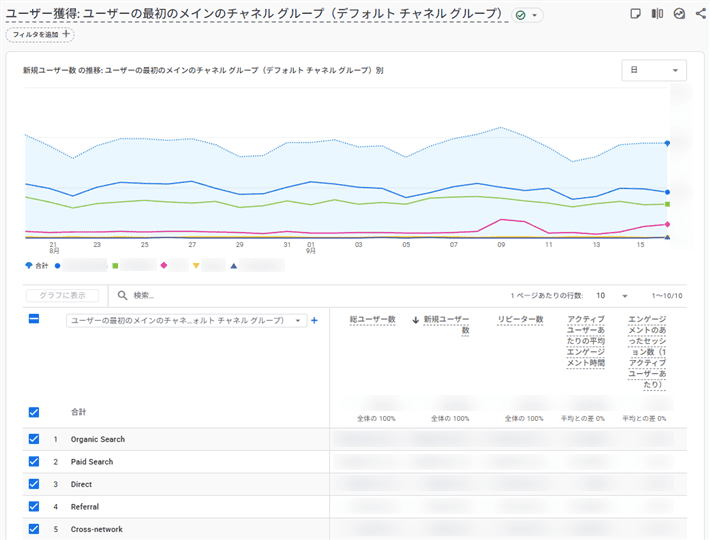
Task: Open the Insights icon at top right
Action: pyautogui.click(x=679, y=14)
